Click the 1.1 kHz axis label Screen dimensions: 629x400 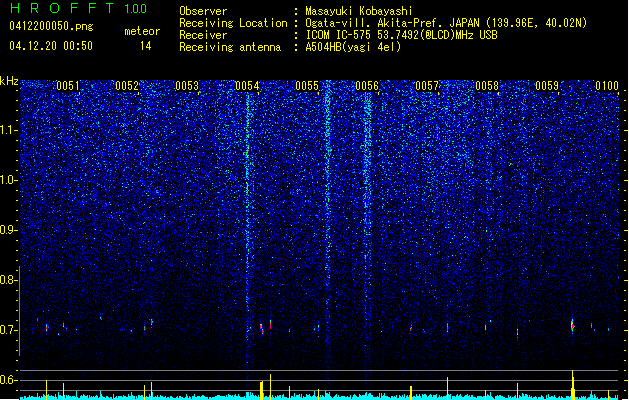coord(9,130)
